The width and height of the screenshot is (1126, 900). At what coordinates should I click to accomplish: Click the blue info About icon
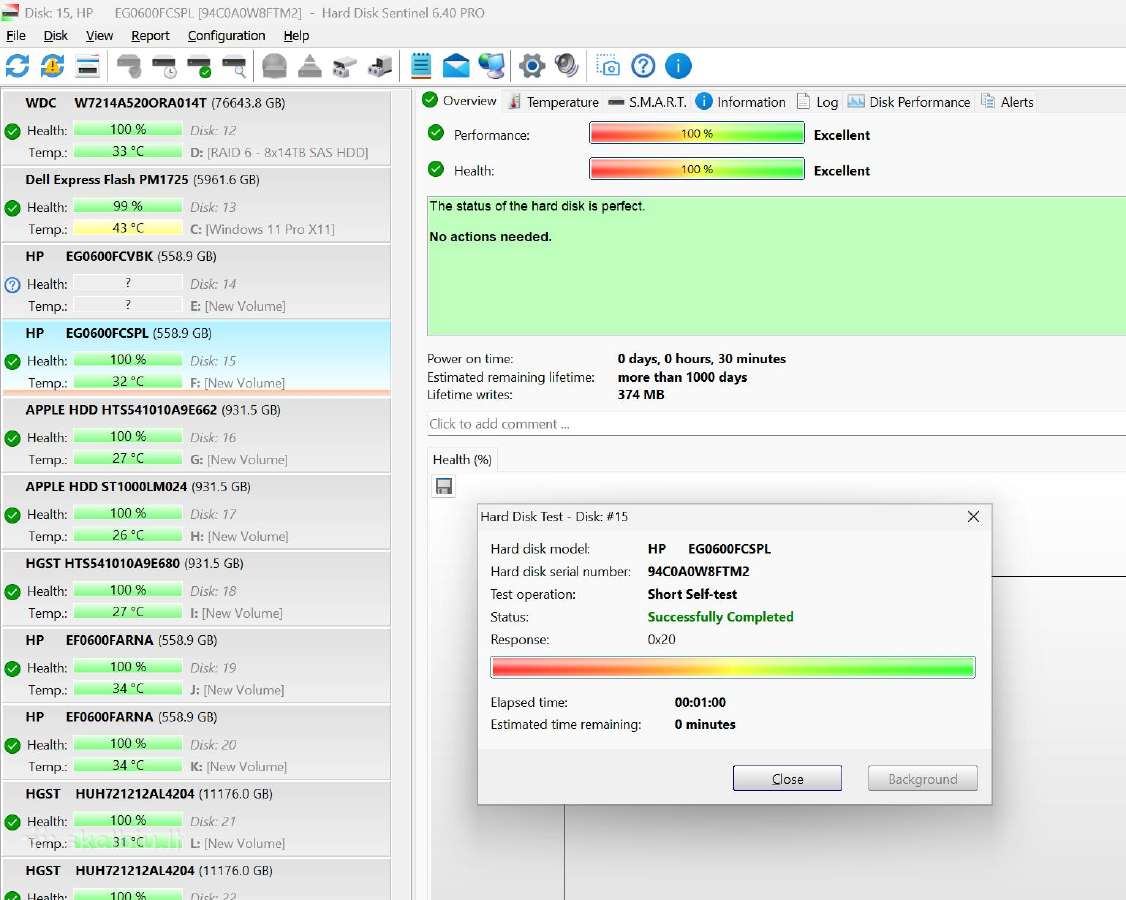(x=679, y=66)
